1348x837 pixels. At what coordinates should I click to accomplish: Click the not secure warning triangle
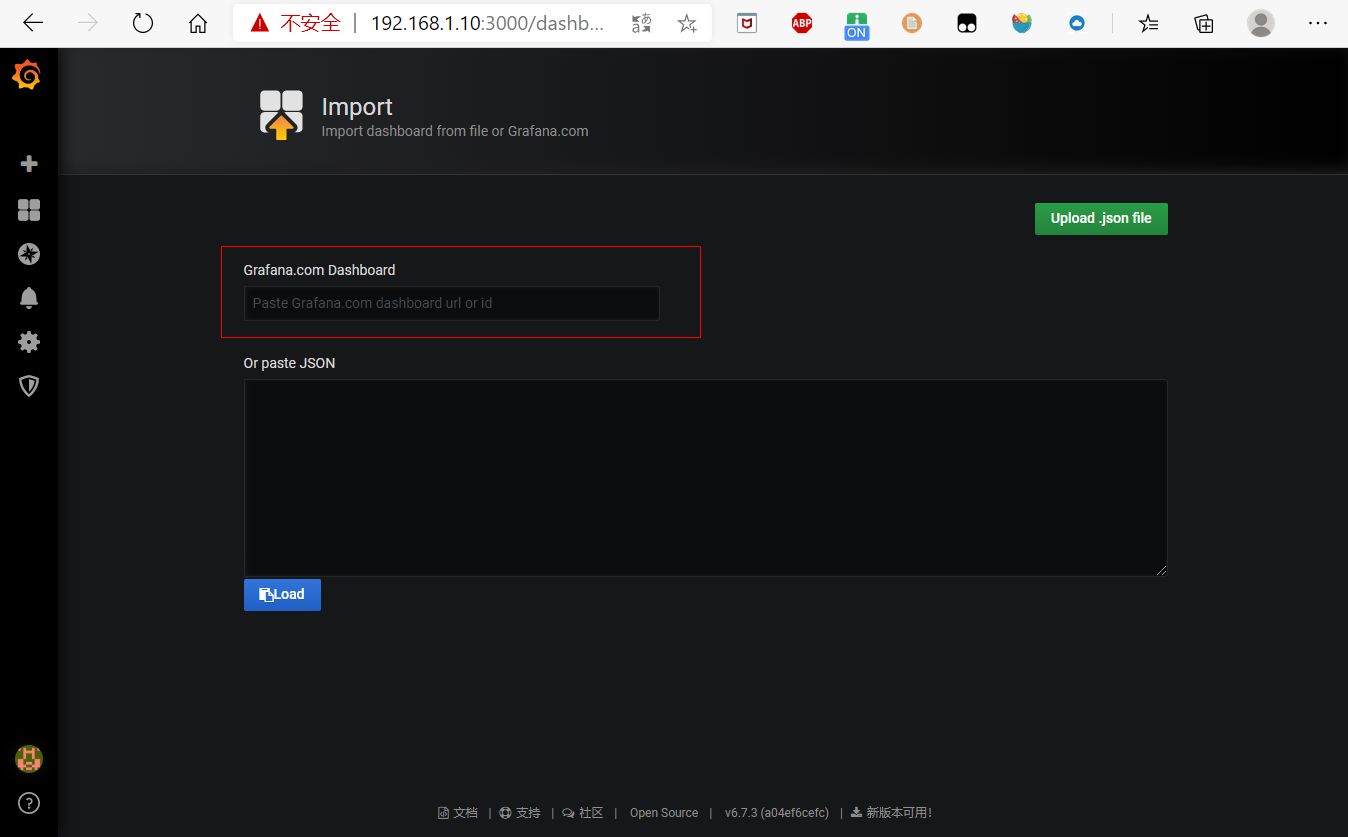[x=260, y=23]
